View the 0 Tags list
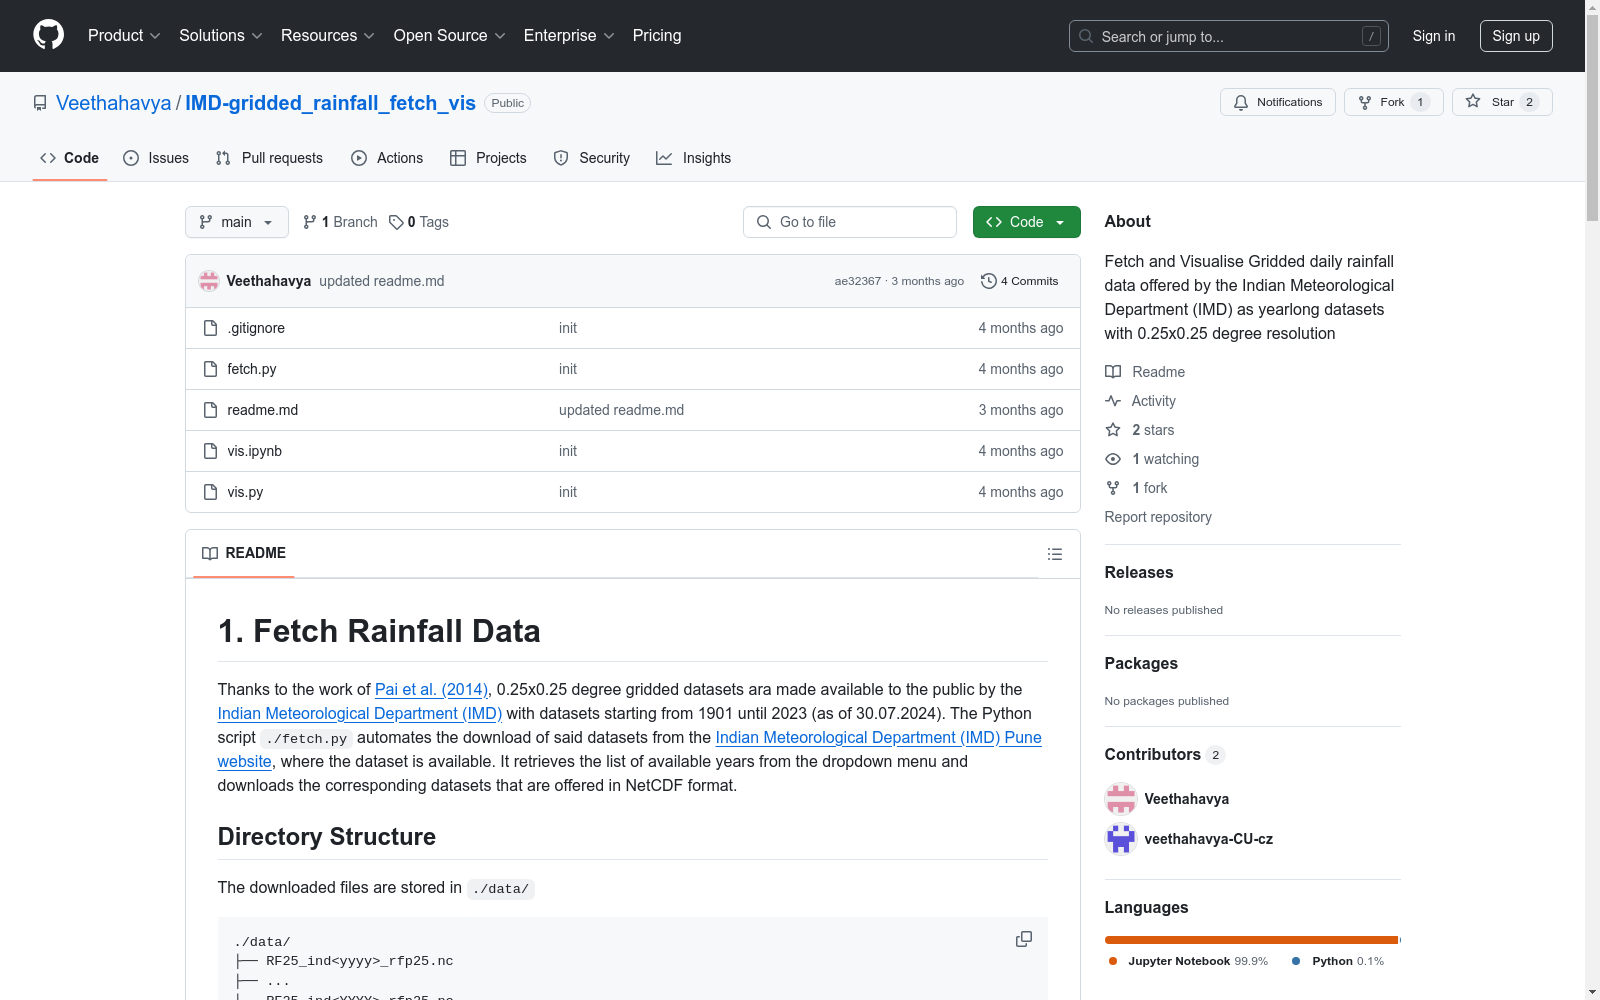Viewport: 1600px width, 1000px height. [x=419, y=222]
